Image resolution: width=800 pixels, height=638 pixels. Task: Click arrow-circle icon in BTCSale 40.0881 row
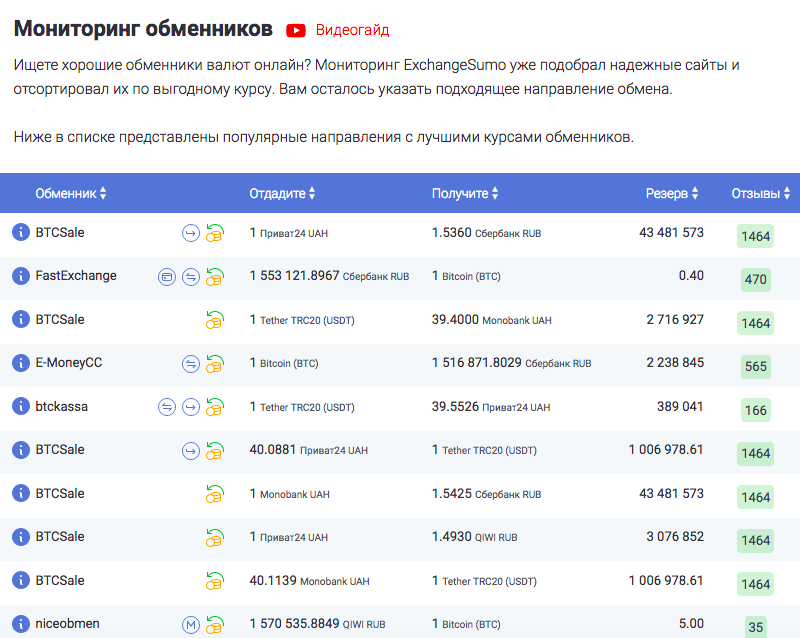coord(191,451)
